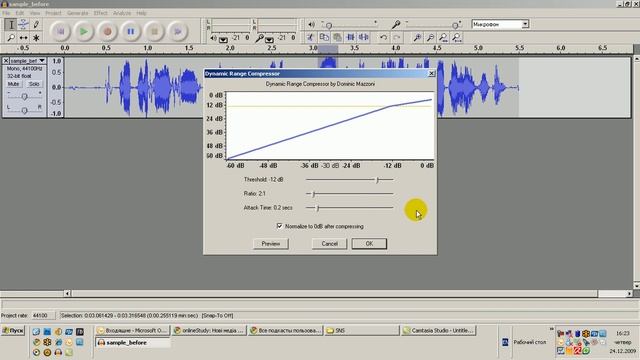The height and width of the screenshot is (360, 640).
Task: Select the Draw pencil tool
Action: click(x=36, y=24)
